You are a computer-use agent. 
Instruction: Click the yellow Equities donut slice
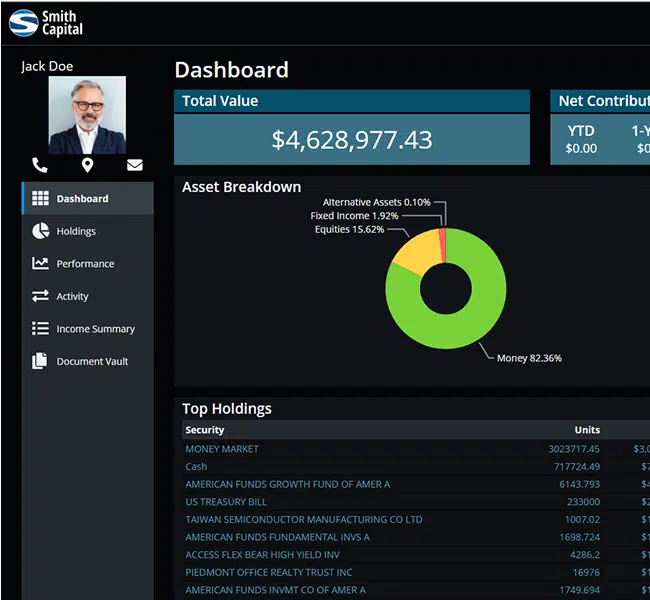coord(418,253)
